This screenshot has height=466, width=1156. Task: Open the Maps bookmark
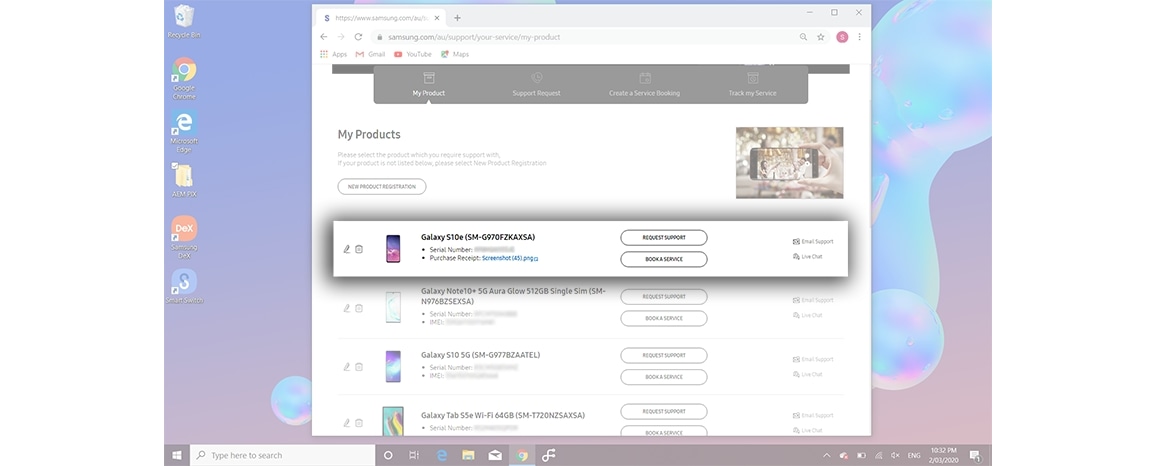pyautogui.click(x=455, y=54)
